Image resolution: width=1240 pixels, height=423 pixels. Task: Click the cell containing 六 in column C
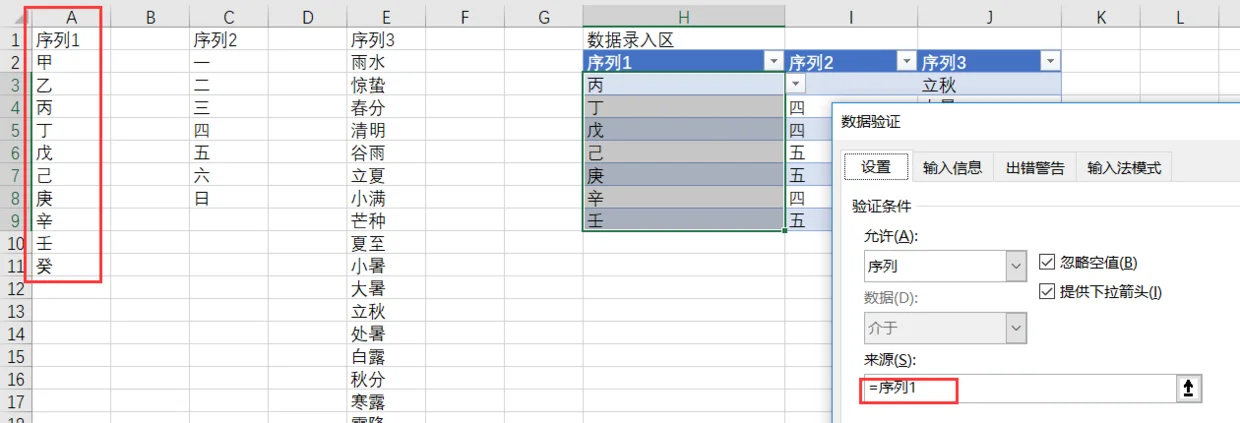tap(229, 175)
